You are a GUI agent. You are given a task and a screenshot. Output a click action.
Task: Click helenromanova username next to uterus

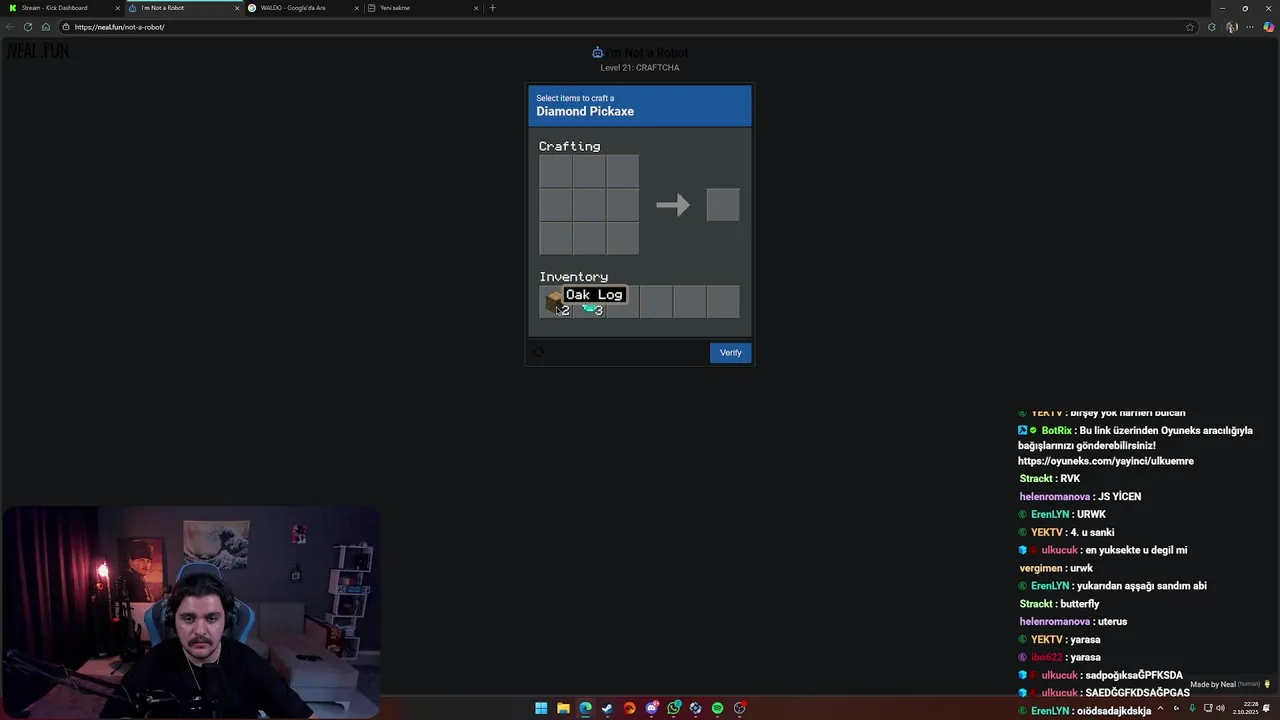1054,621
